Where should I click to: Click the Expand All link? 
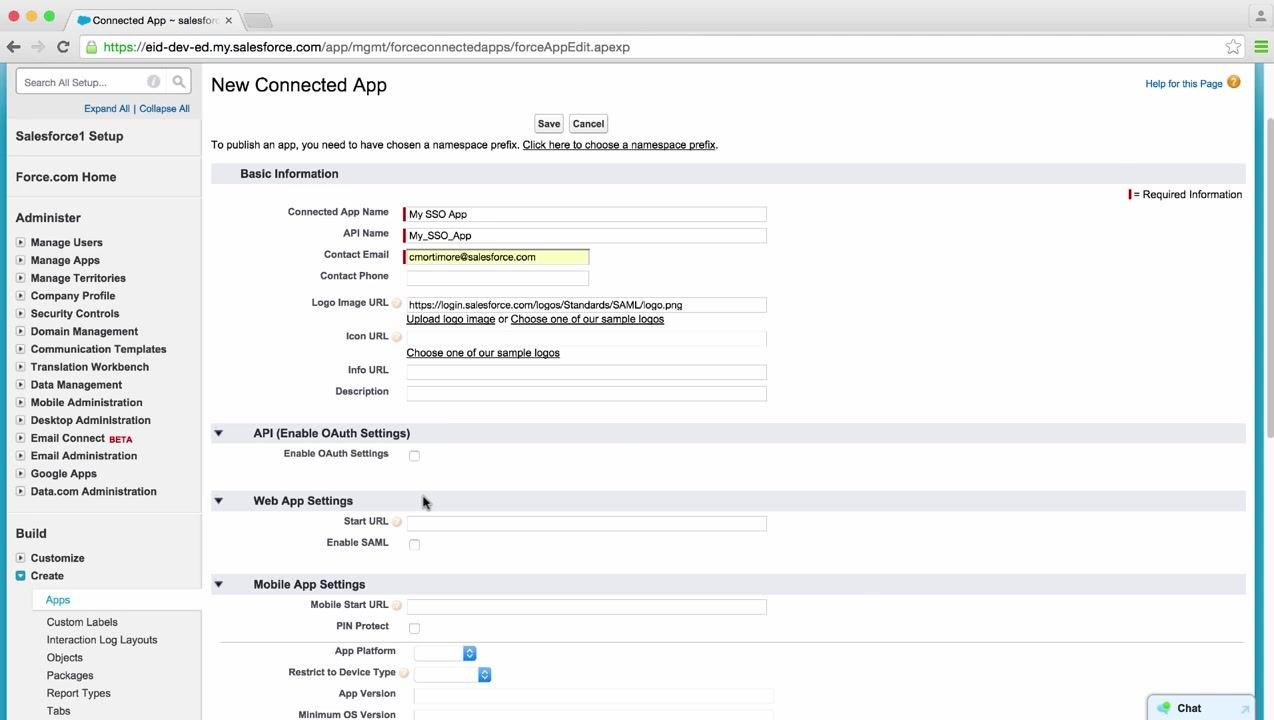pos(107,109)
